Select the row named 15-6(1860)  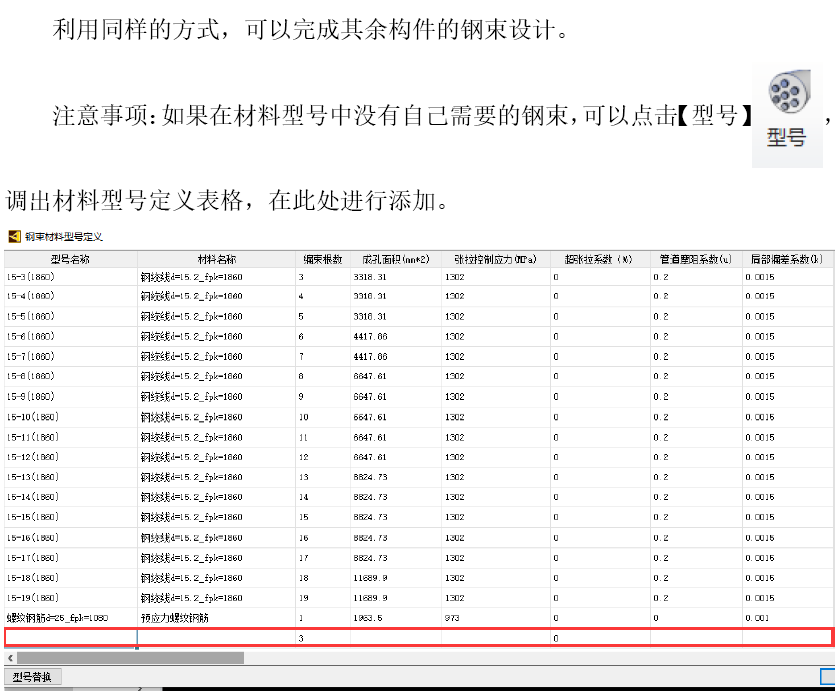pos(419,336)
